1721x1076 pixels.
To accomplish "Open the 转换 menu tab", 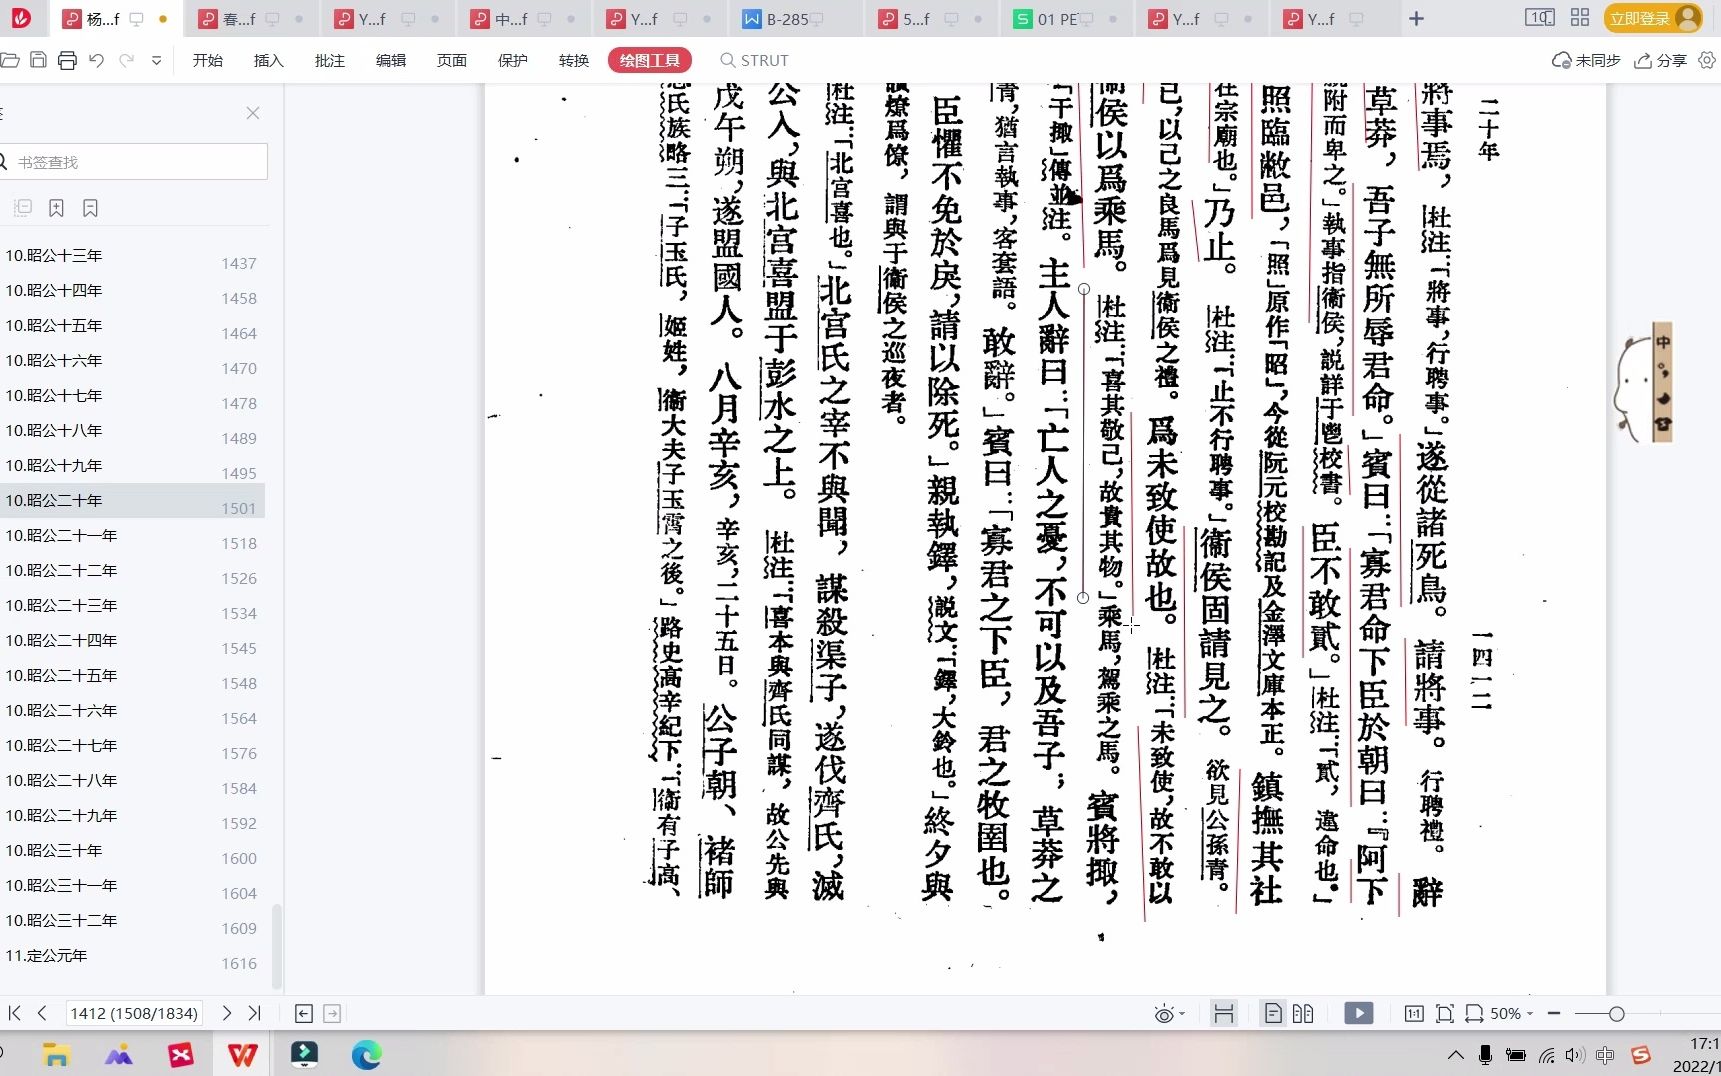I will click(x=574, y=60).
